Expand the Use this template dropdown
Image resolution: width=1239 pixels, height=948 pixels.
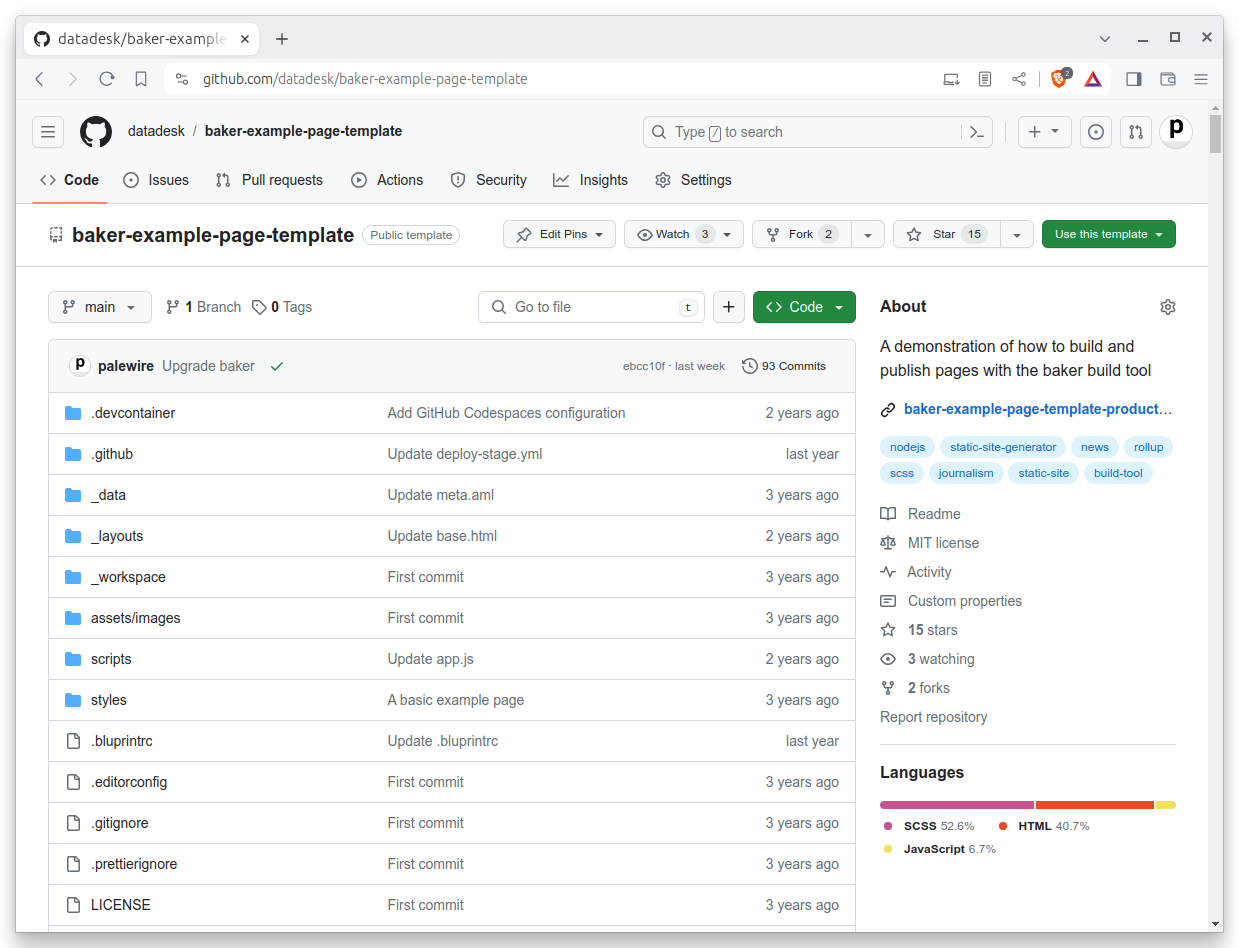[1109, 234]
